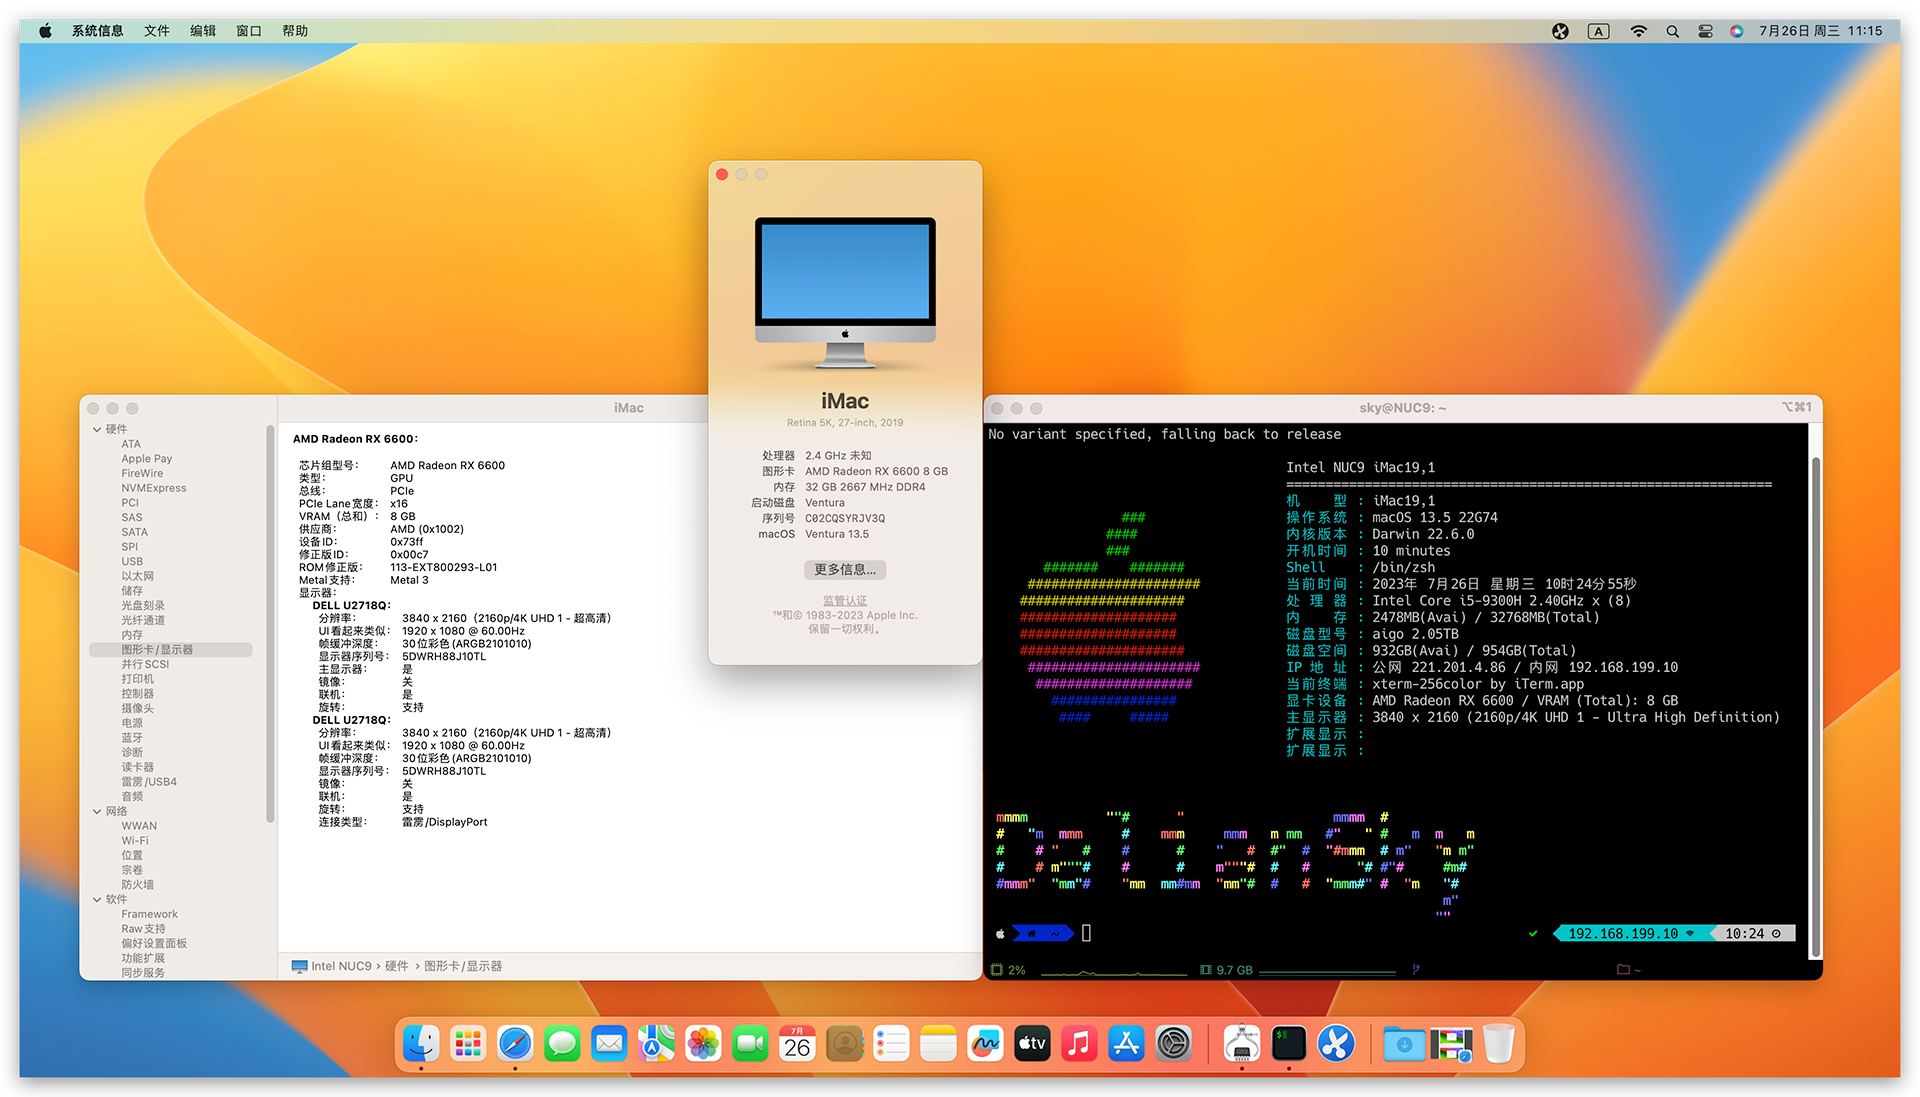Open the 监管认证 link

[844, 601]
